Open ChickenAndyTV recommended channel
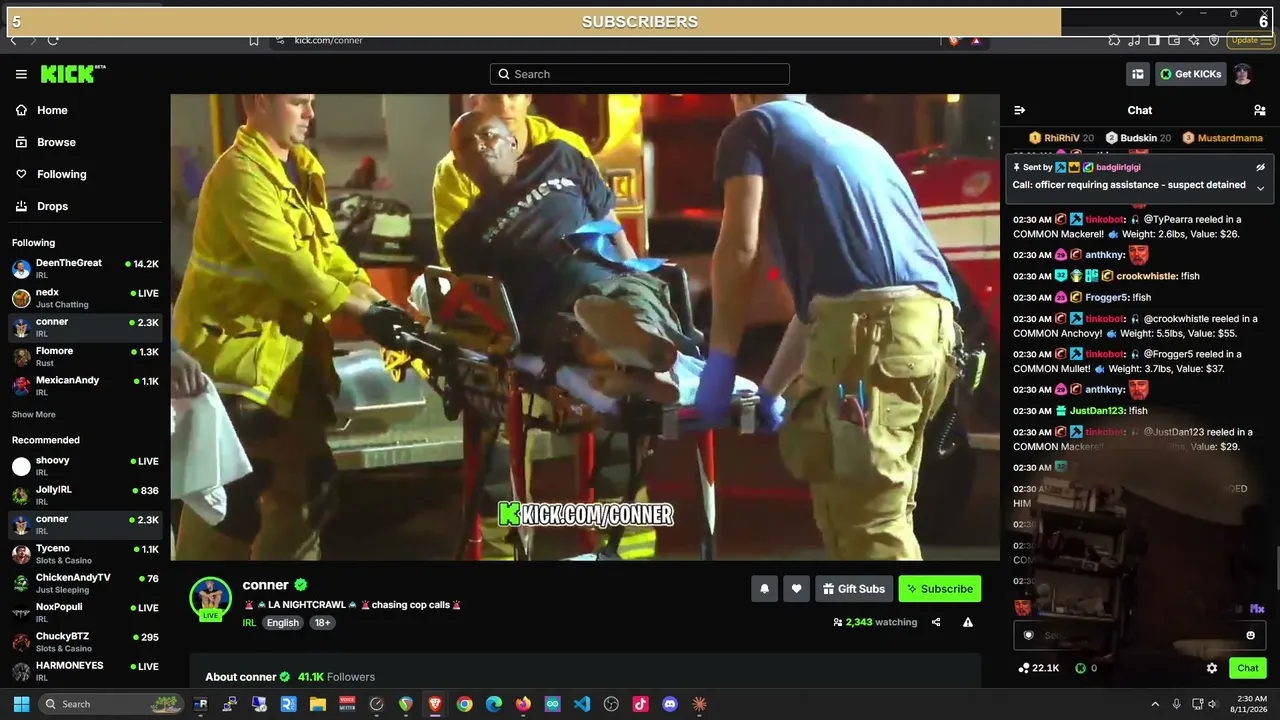1280x720 pixels. pos(85,583)
